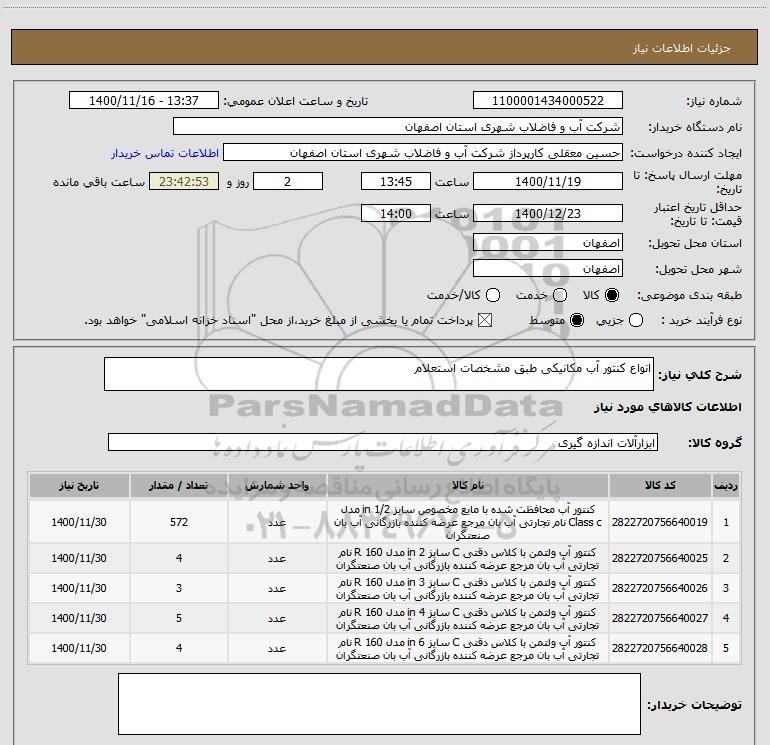
Task: Click the quantity cell 5 in row 4
Action: pyautogui.click(x=179, y=618)
